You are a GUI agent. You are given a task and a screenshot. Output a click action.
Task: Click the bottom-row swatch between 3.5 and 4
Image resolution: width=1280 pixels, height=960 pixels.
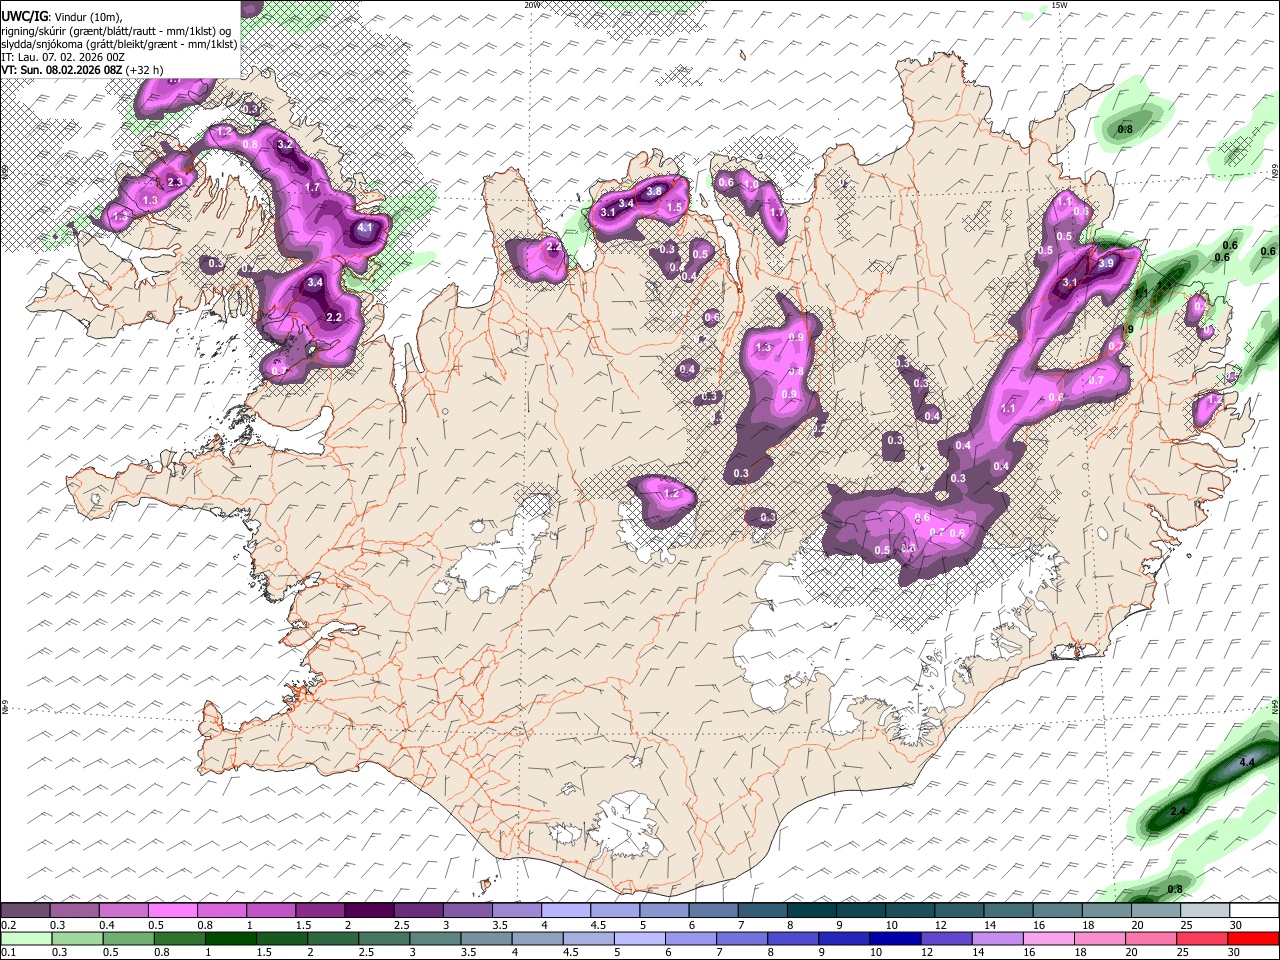[485, 938]
